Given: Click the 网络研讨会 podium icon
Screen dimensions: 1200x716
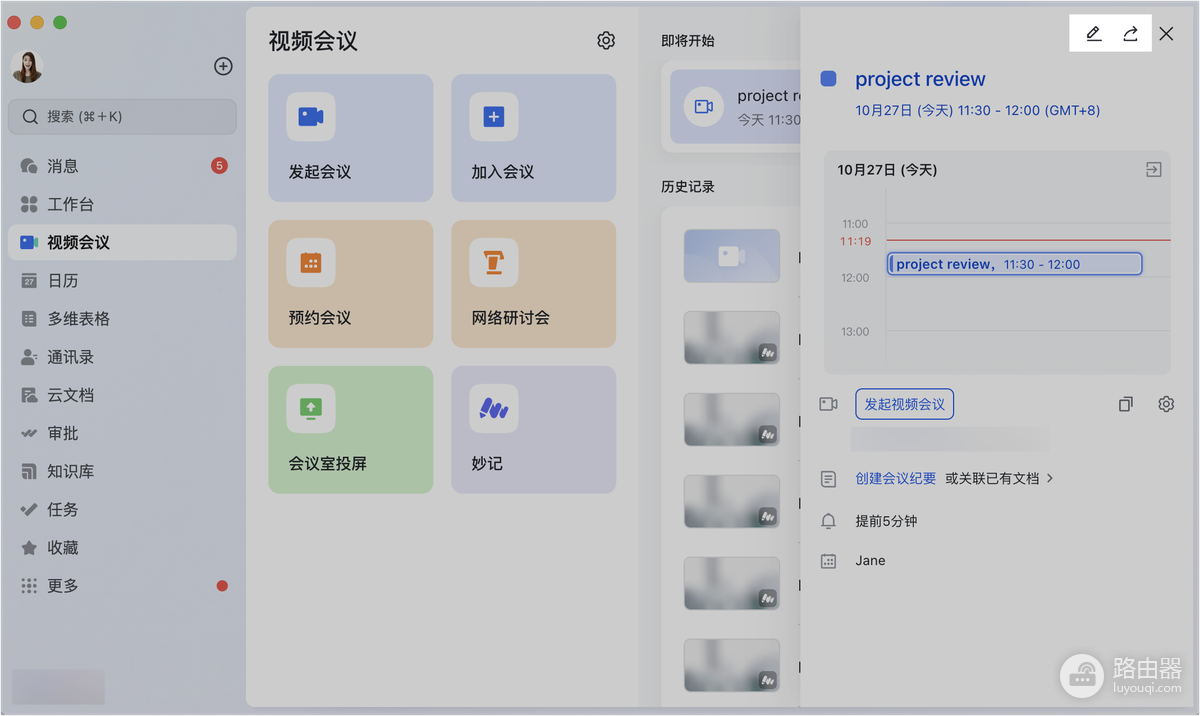Looking at the screenshot, I should click(494, 263).
